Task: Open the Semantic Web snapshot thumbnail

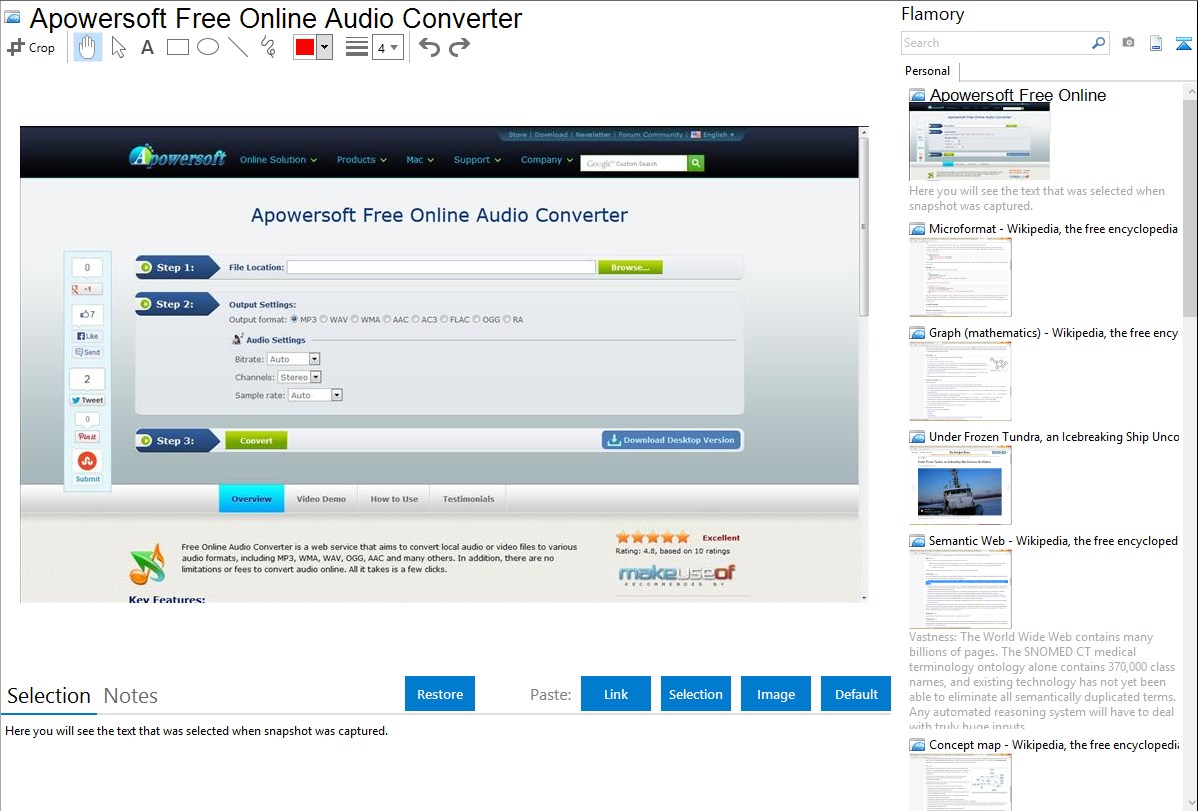Action: click(x=960, y=588)
